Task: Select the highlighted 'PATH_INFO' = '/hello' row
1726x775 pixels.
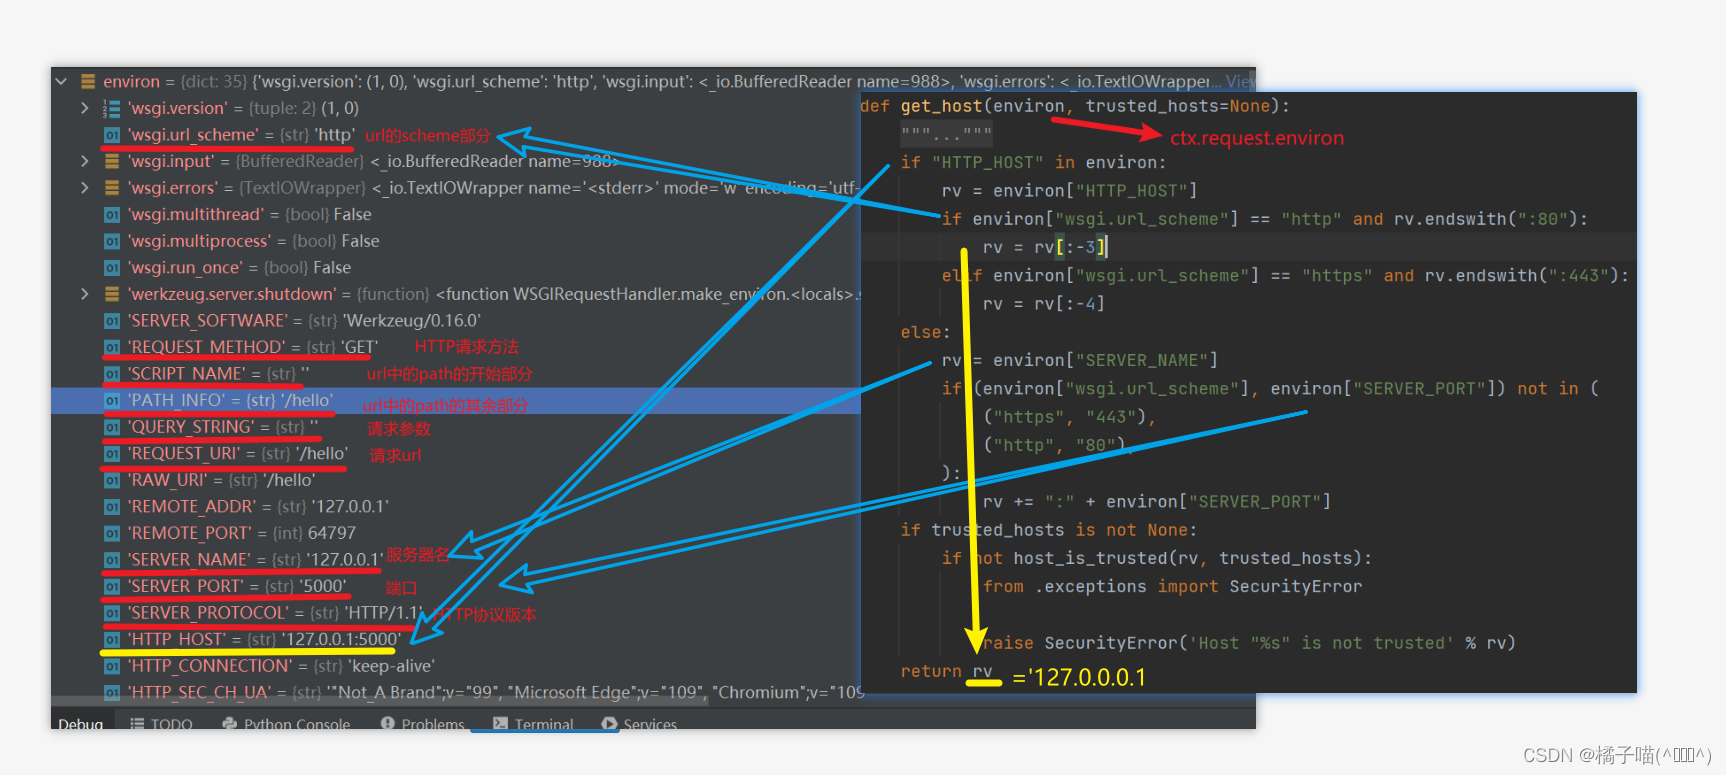Action: point(456,401)
